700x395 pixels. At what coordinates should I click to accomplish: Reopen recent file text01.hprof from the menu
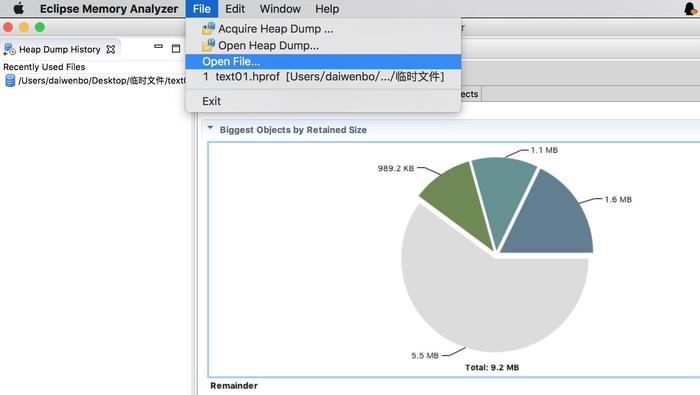pos(323,77)
